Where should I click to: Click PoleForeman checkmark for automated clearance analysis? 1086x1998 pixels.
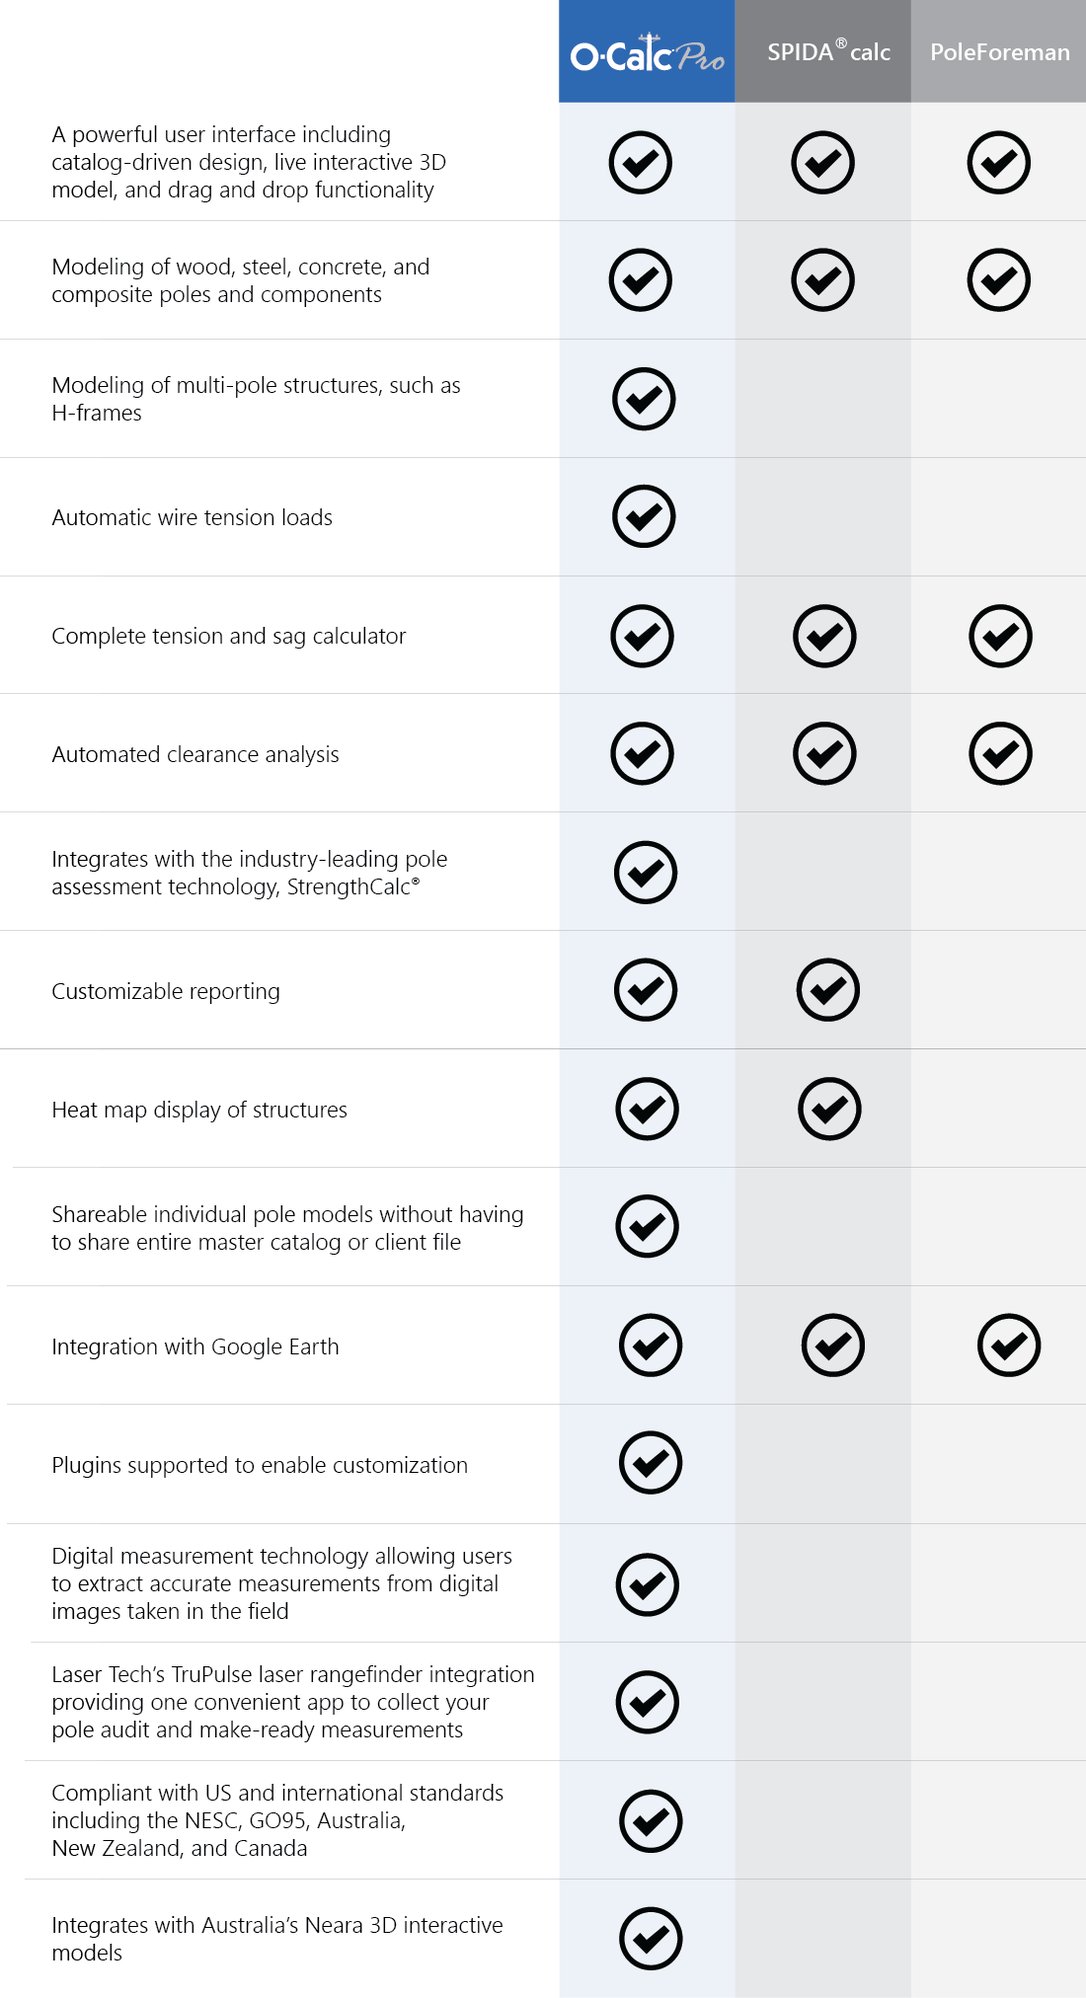pos(1000,753)
